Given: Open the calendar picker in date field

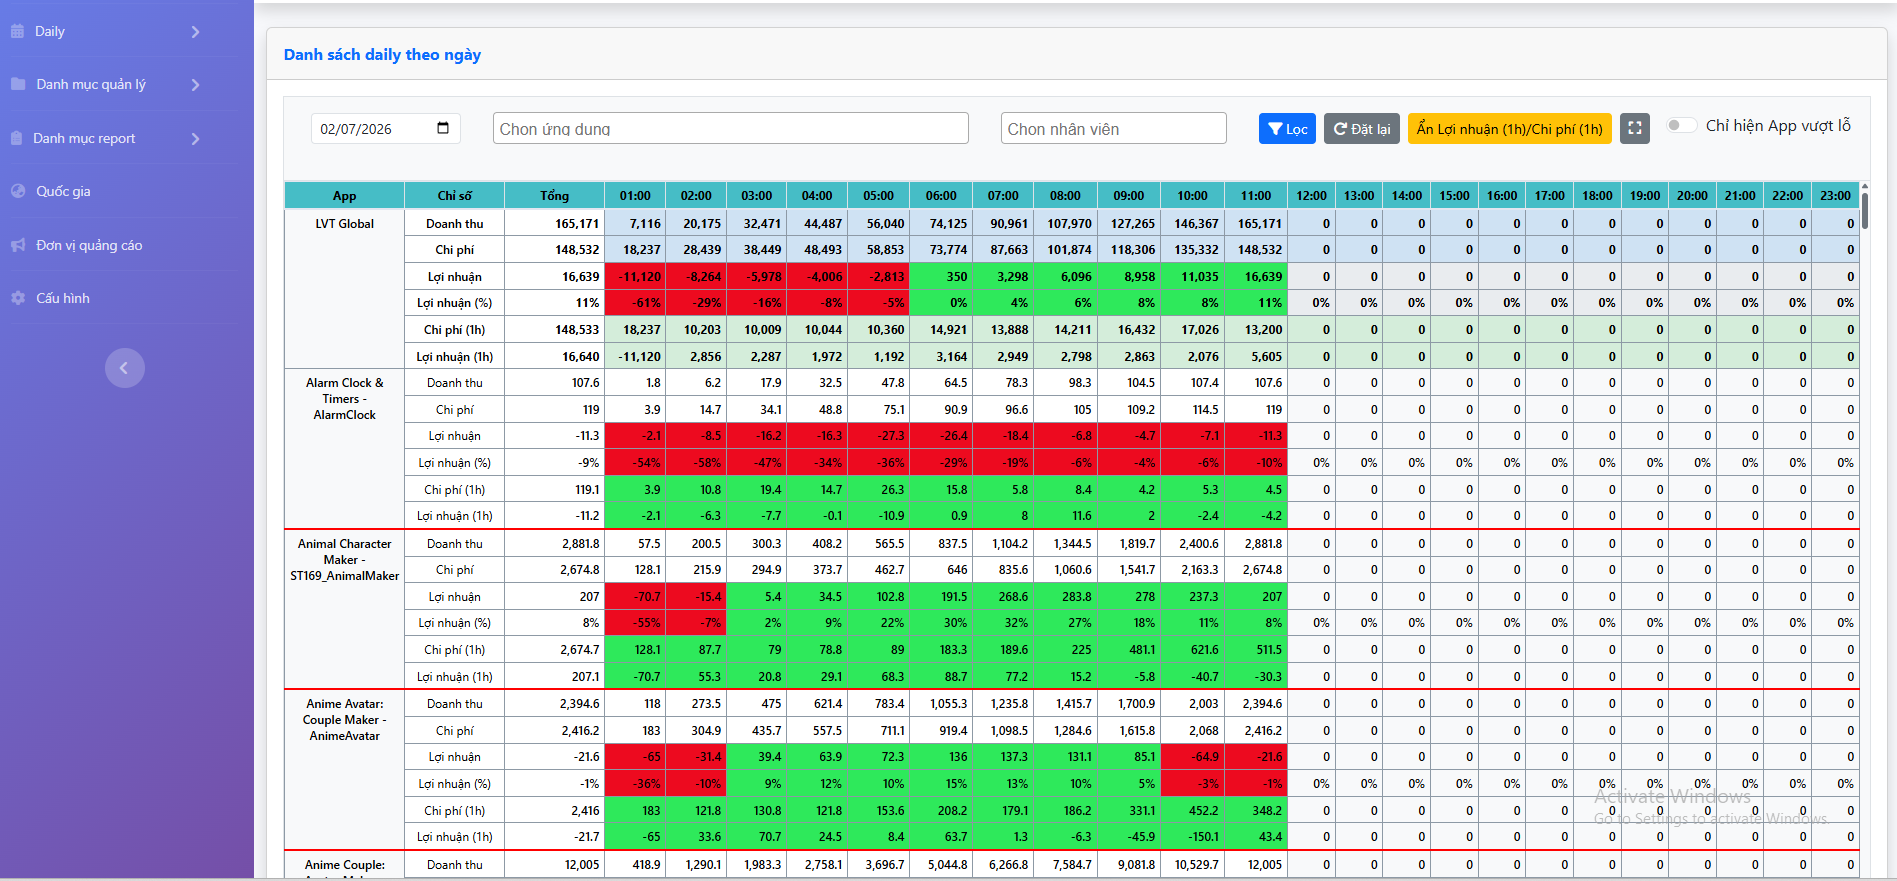Looking at the screenshot, I should click(x=443, y=128).
